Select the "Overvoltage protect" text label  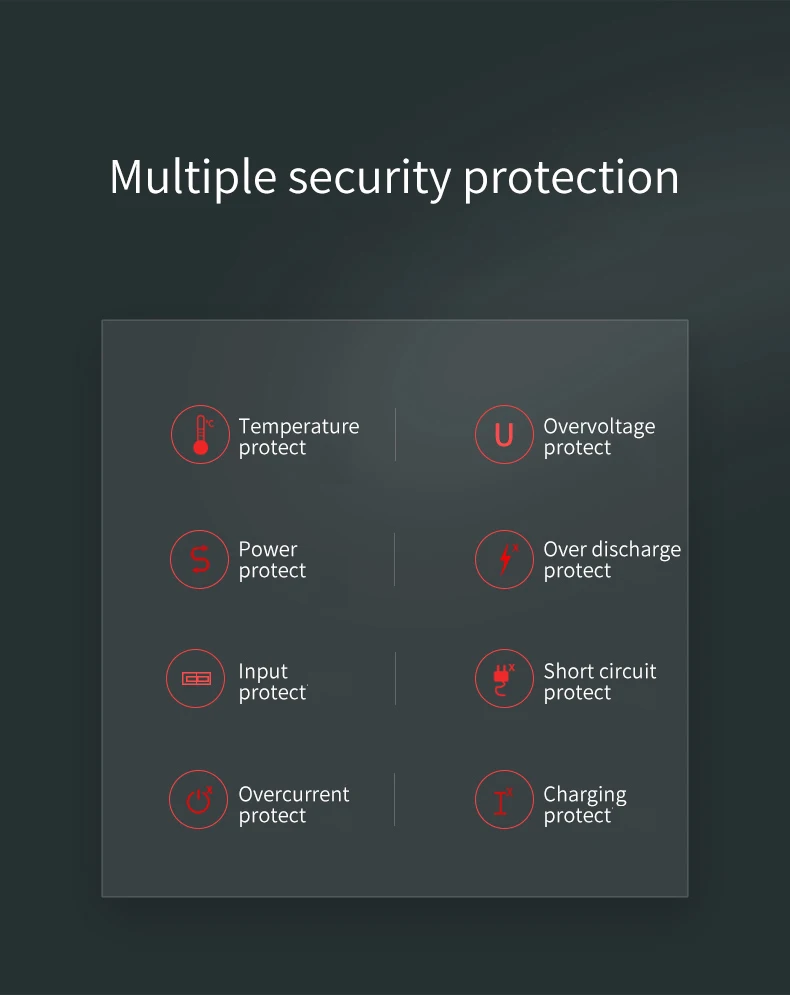[599, 437]
